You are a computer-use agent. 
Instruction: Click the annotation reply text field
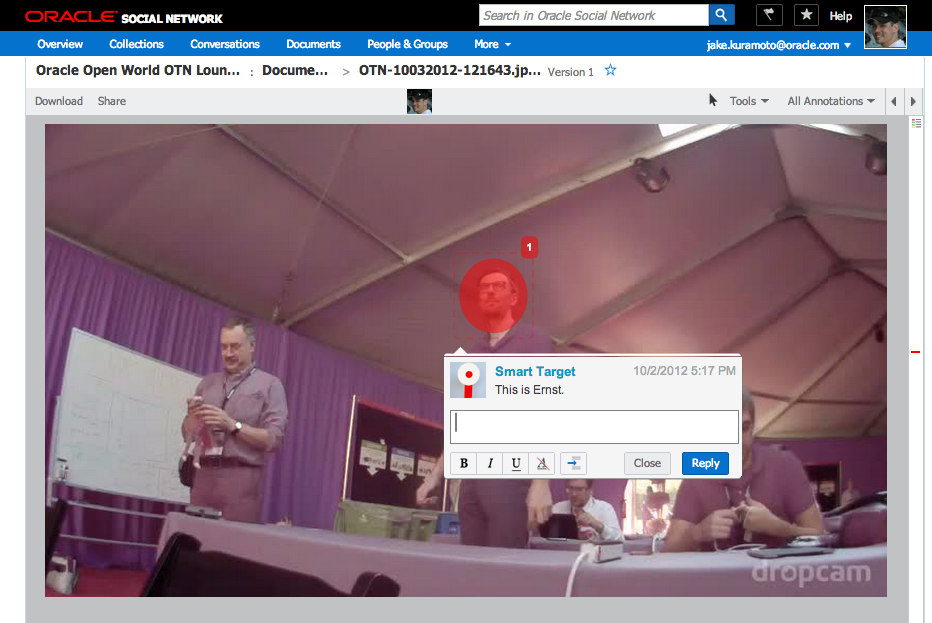pos(594,426)
